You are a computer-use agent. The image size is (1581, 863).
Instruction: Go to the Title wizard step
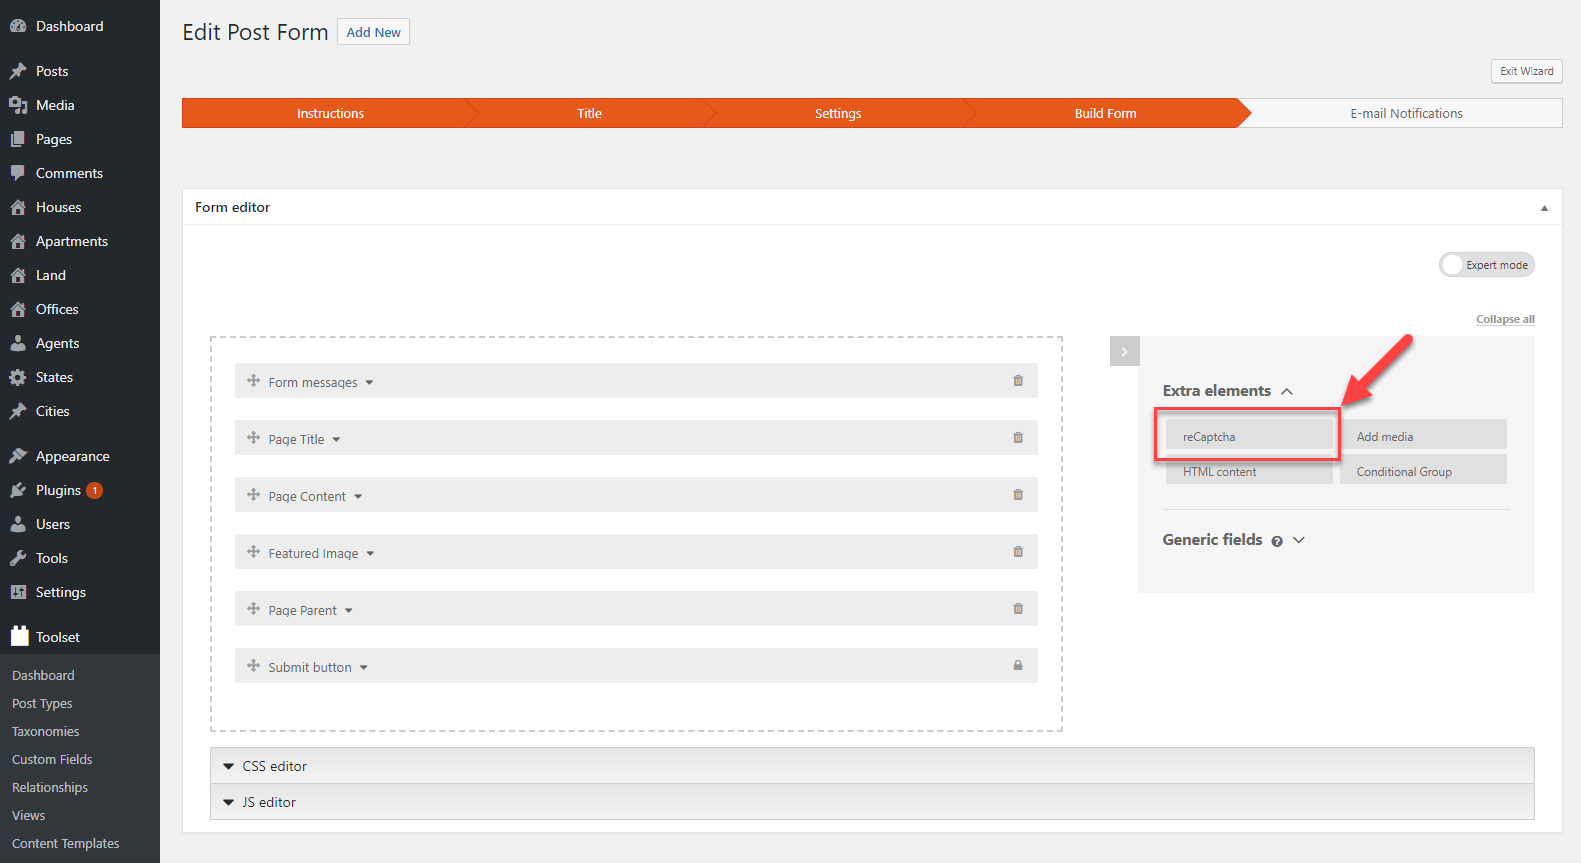589,113
